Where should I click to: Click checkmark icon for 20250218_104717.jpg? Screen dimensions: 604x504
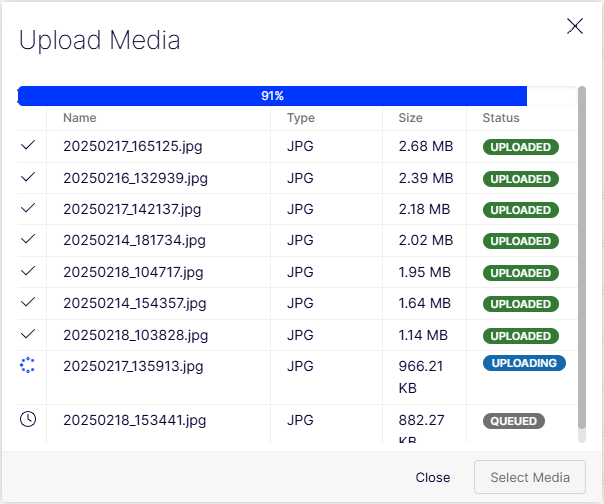[x=28, y=271]
